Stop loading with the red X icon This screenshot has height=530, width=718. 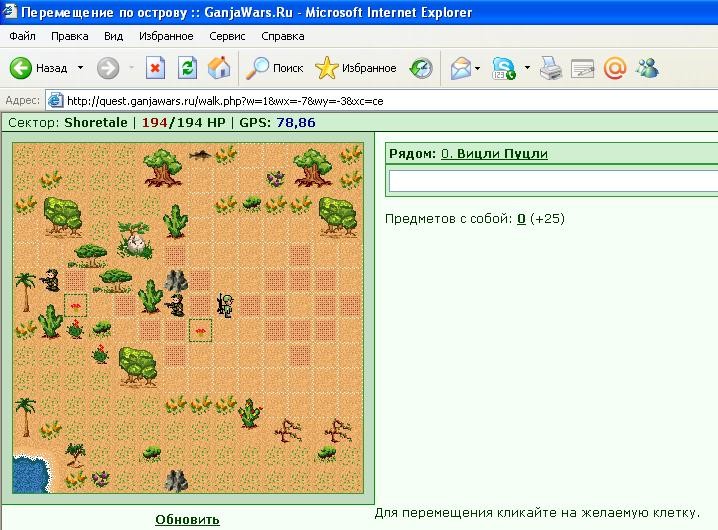155,68
